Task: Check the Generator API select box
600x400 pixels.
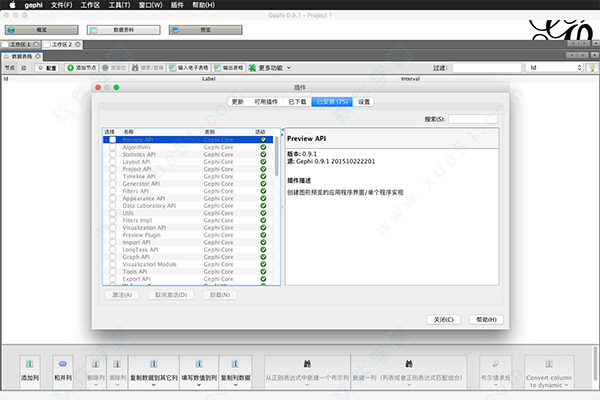Action: click(x=112, y=184)
